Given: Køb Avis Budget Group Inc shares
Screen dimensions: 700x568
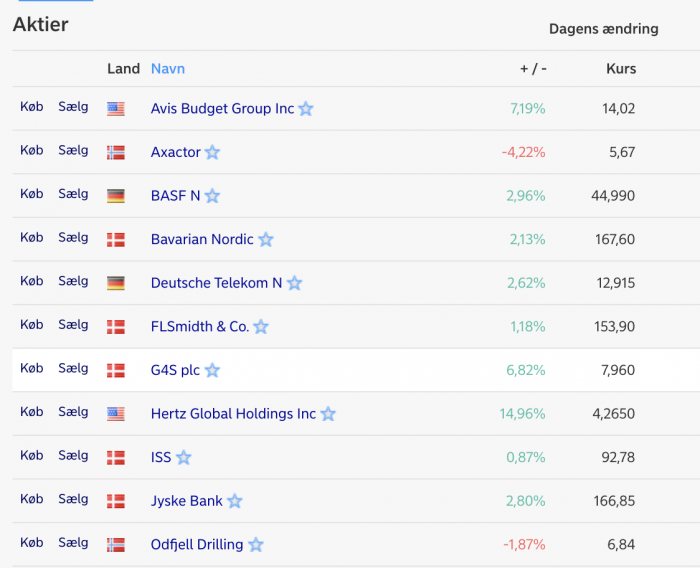Looking at the screenshot, I should coord(32,107).
